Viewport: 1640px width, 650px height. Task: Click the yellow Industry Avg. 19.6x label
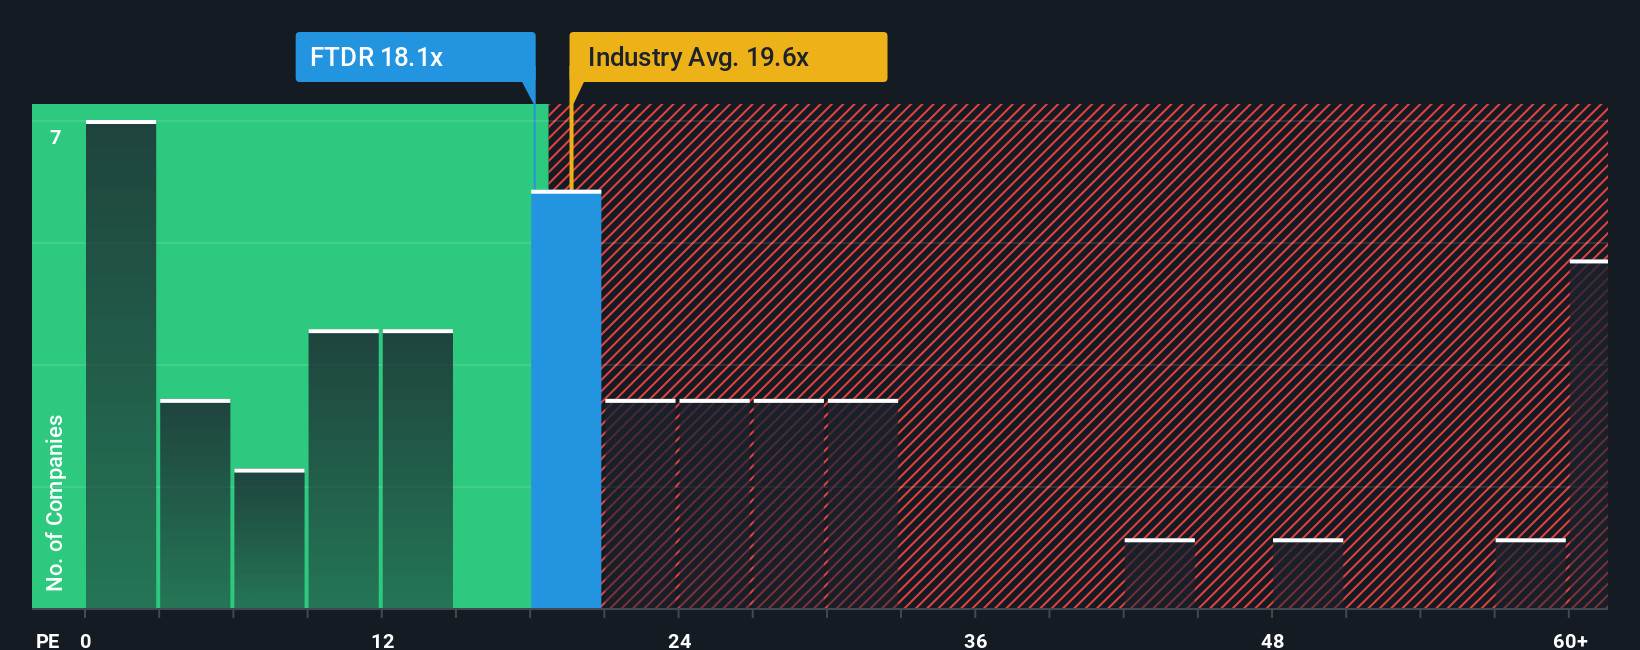pos(728,57)
